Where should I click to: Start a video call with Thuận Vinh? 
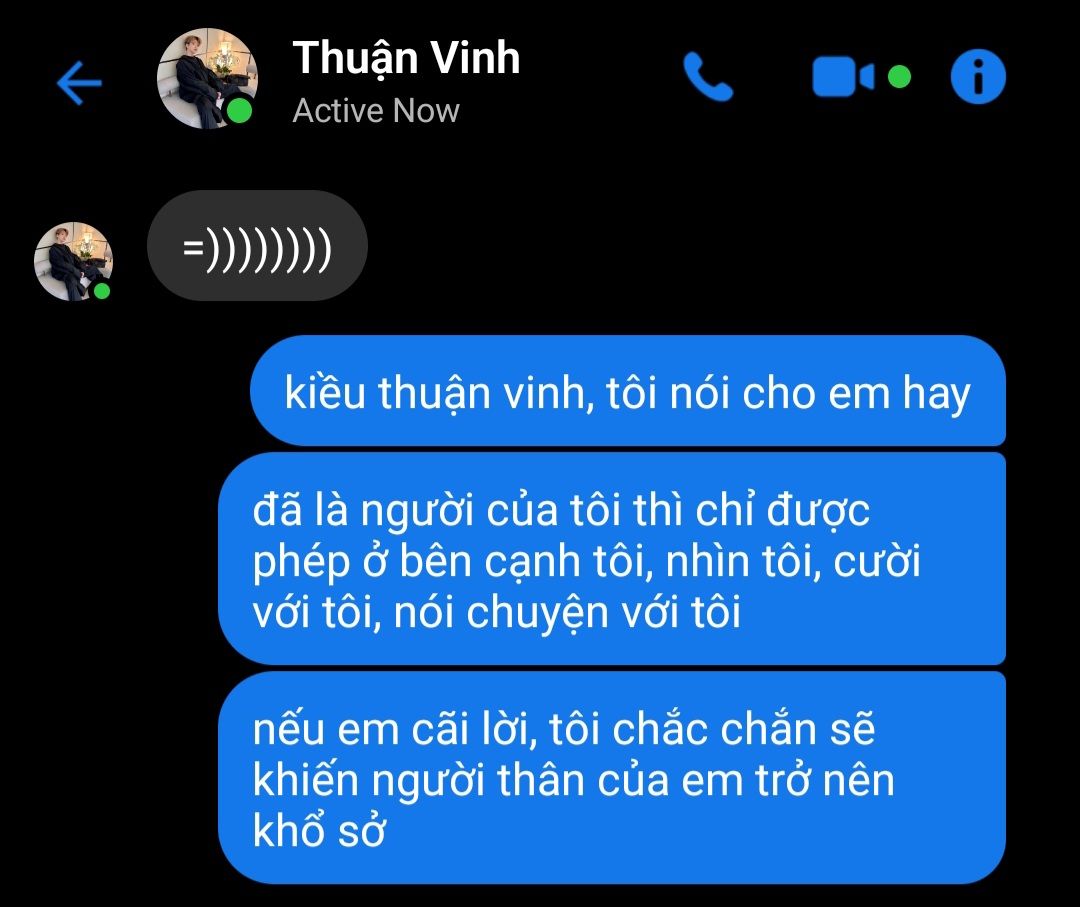click(x=843, y=77)
